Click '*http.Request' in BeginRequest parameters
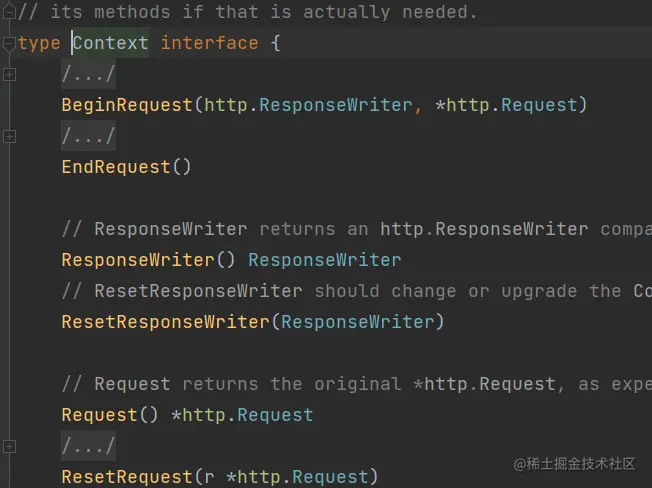 coord(506,105)
